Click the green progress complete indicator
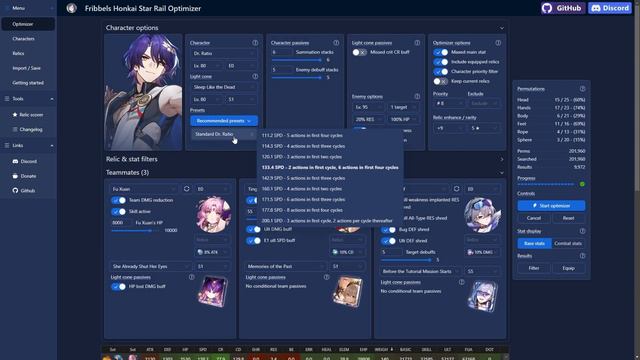This screenshot has width=640, height=360. 582,184
